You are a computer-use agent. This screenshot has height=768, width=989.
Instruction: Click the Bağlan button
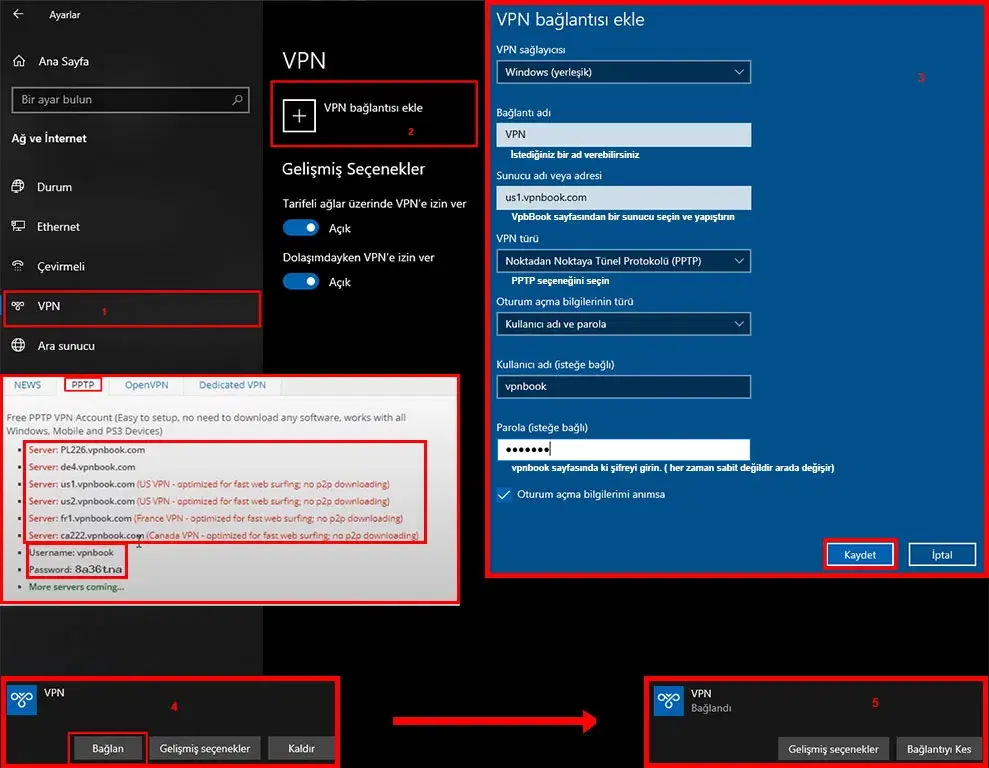(108, 748)
